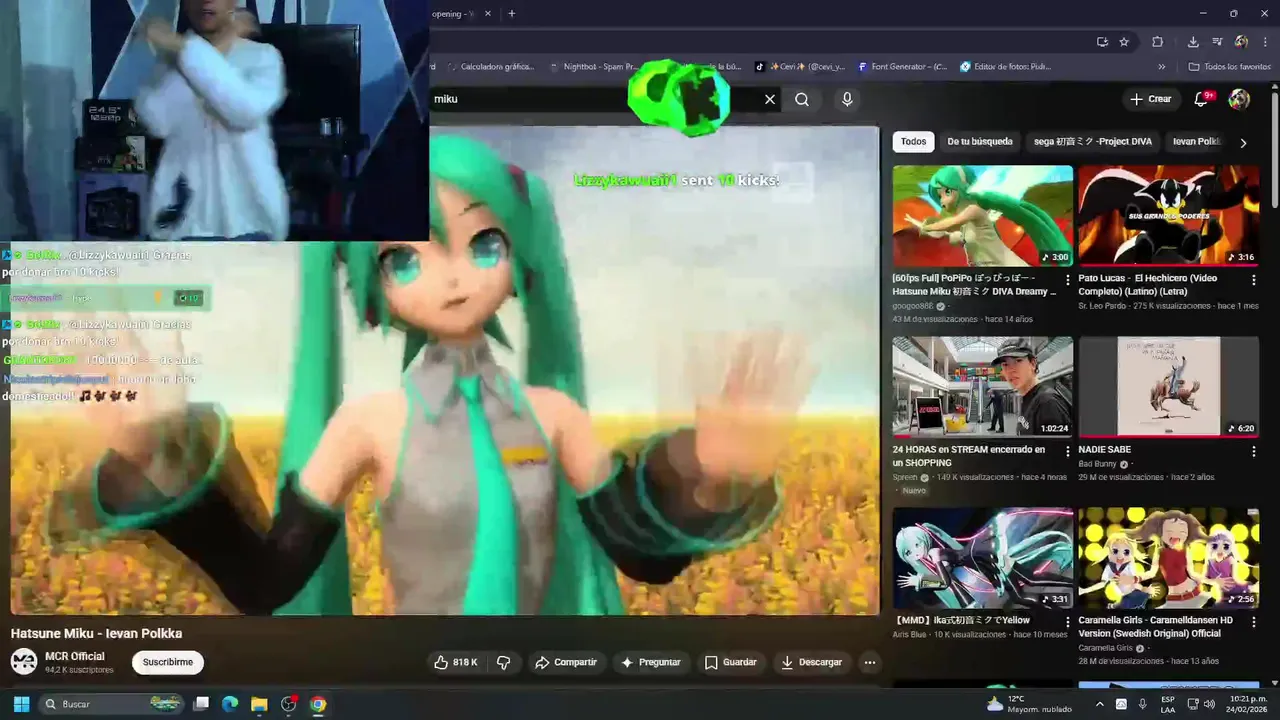Open YouTube notifications bell
The width and height of the screenshot is (1280, 720).
tap(1202, 99)
